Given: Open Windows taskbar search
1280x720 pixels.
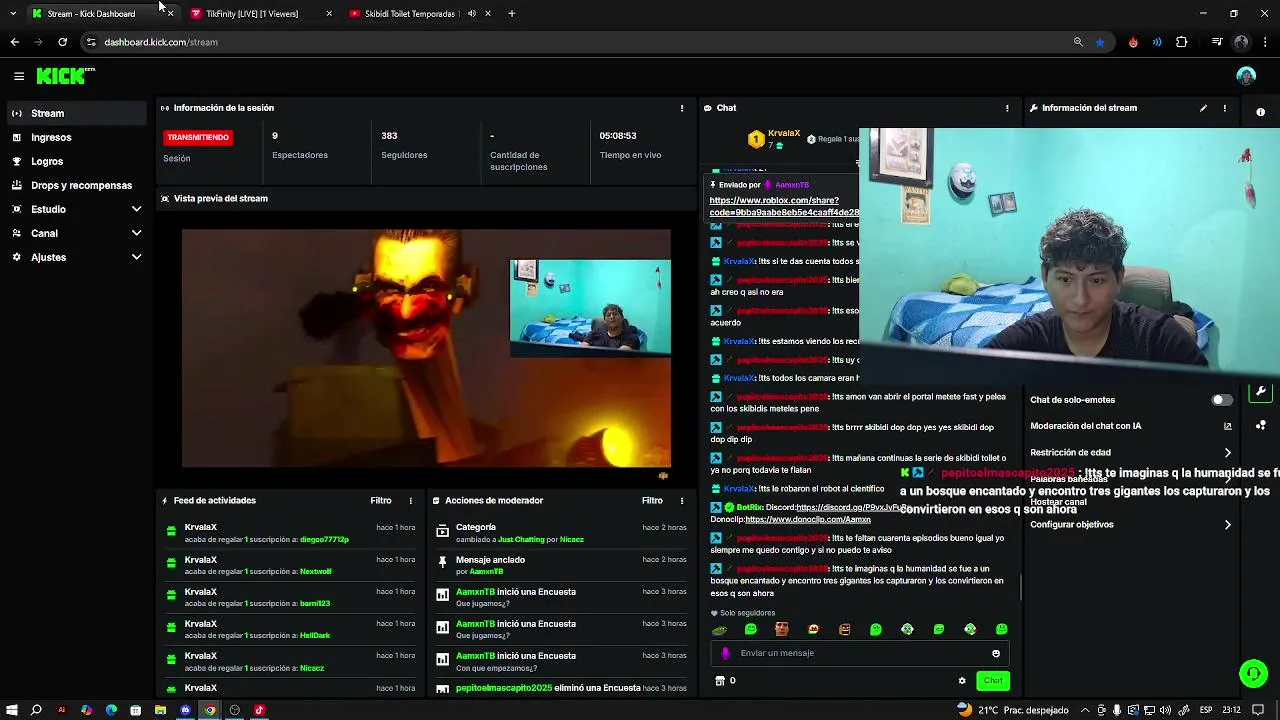Looking at the screenshot, I should [36, 710].
